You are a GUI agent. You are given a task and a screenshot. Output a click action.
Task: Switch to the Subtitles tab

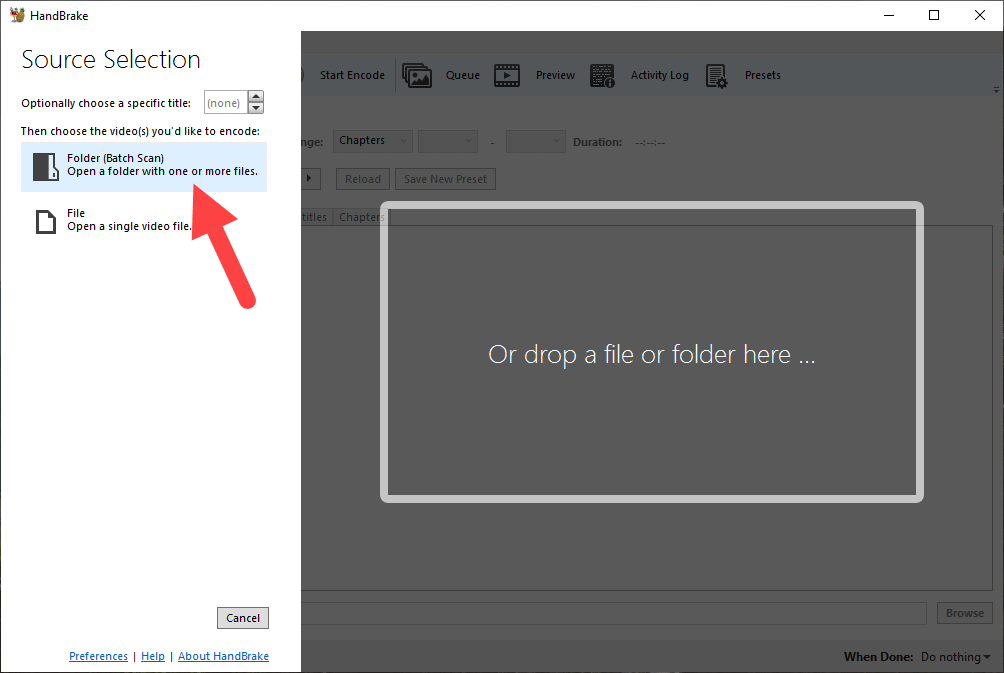[316, 217]
